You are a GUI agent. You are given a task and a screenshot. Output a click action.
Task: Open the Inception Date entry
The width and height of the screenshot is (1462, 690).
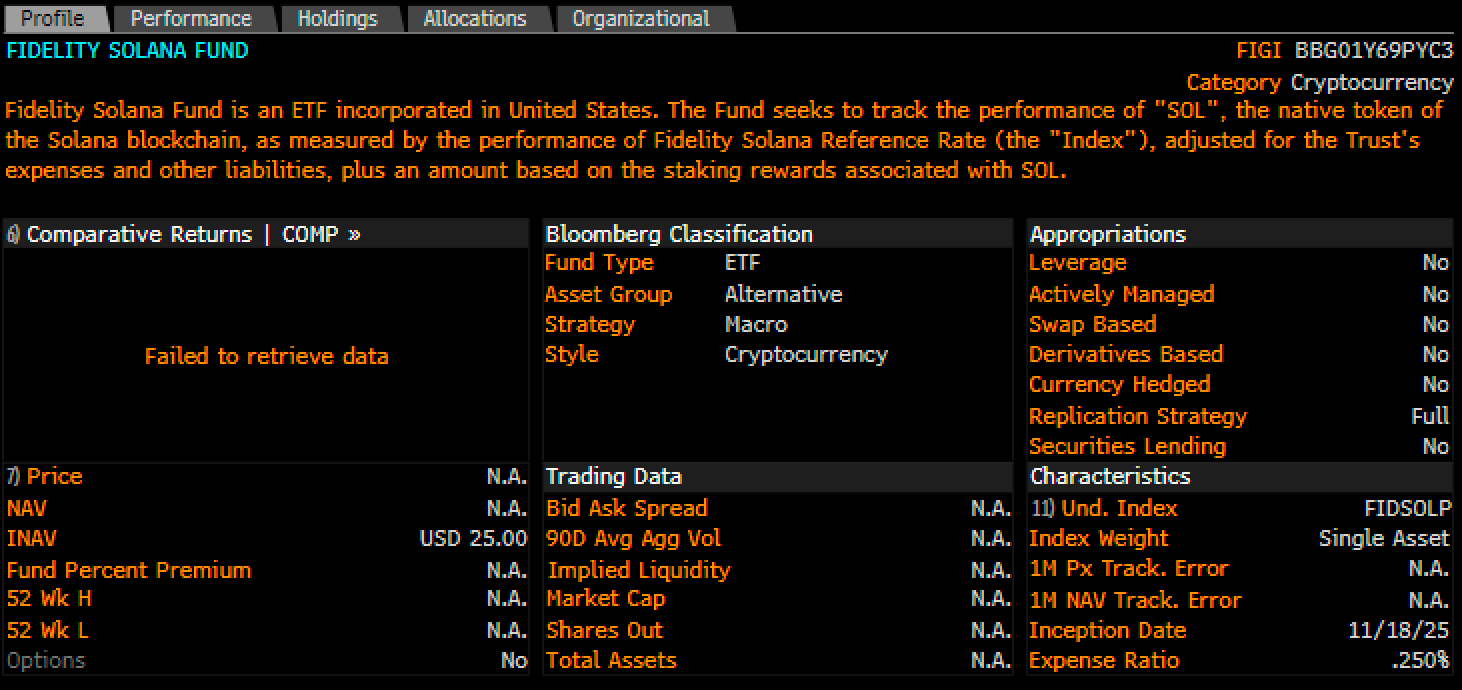(1107, 630)
